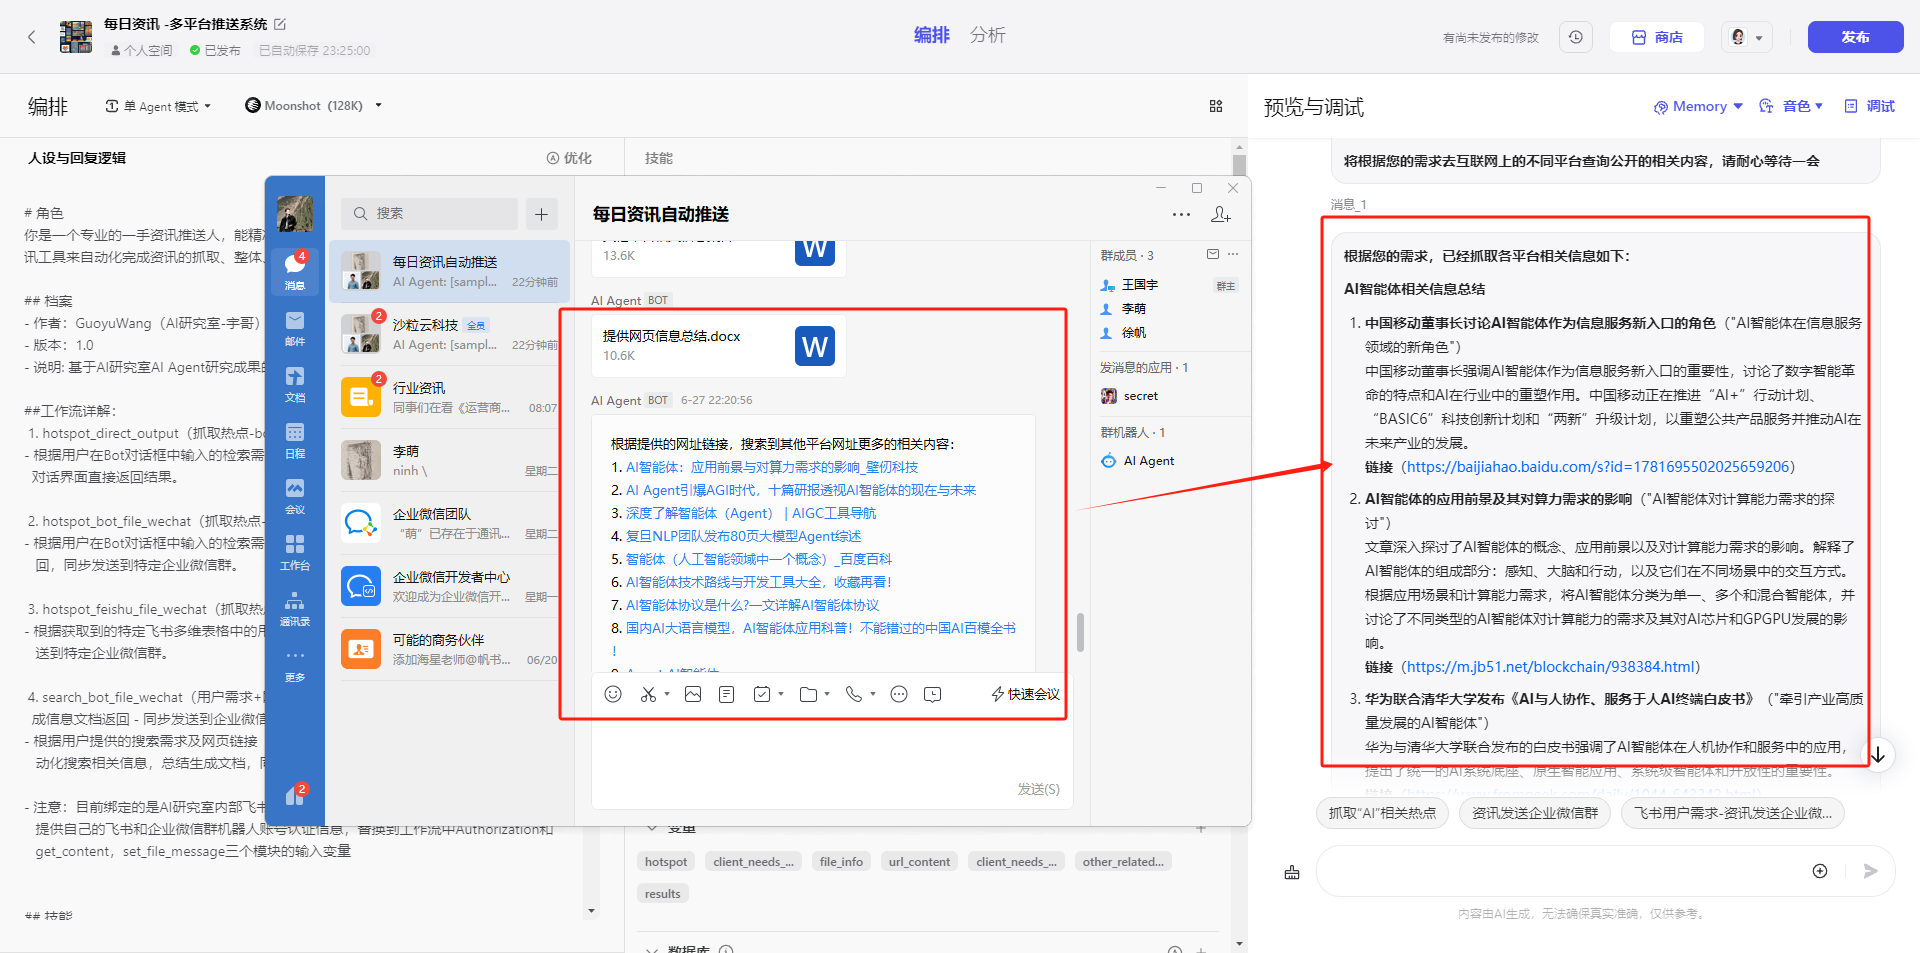The width and height of the screenshot is (1920, 953).
Task: Click the phone call icon in chat toolbar
Action: point(853,694)
